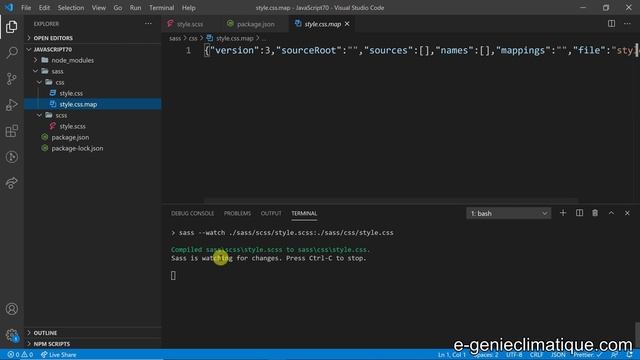Open the VS Code logo menu
This screenshot has height=360, width=640.
9,7
